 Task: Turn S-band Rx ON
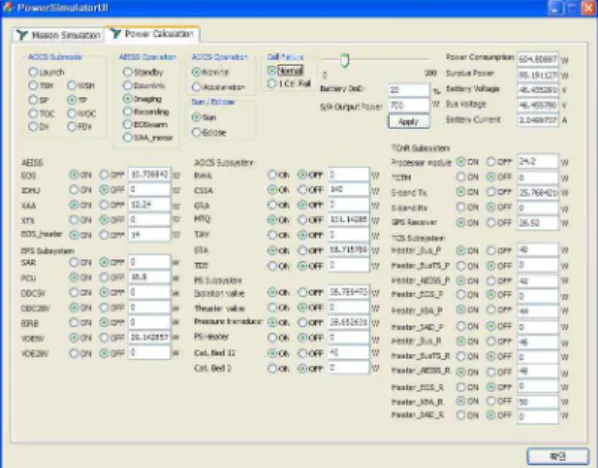[x=461, y=207]
